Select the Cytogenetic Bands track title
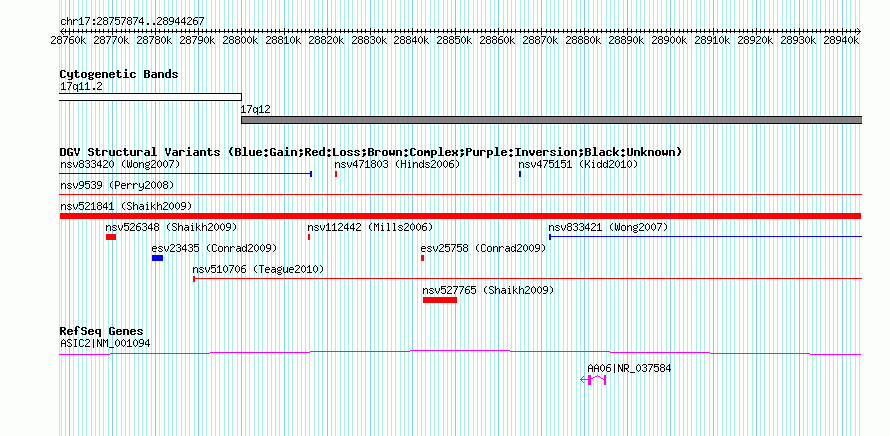 119,74
